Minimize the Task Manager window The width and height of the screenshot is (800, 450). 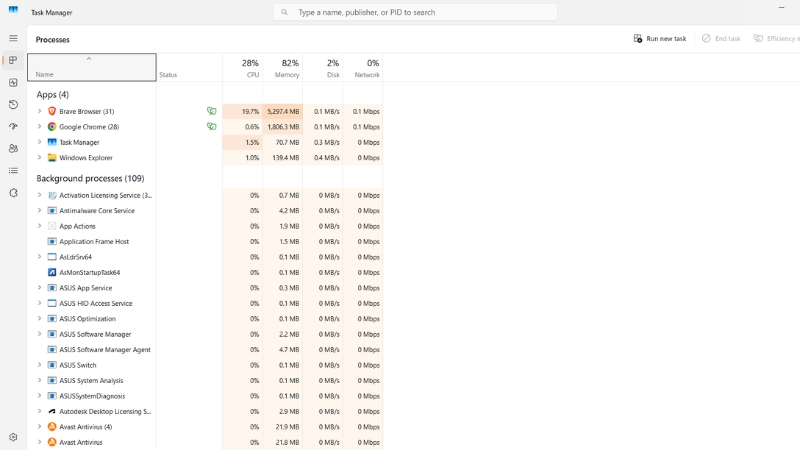pyautogui.click(x=781, y=8)
